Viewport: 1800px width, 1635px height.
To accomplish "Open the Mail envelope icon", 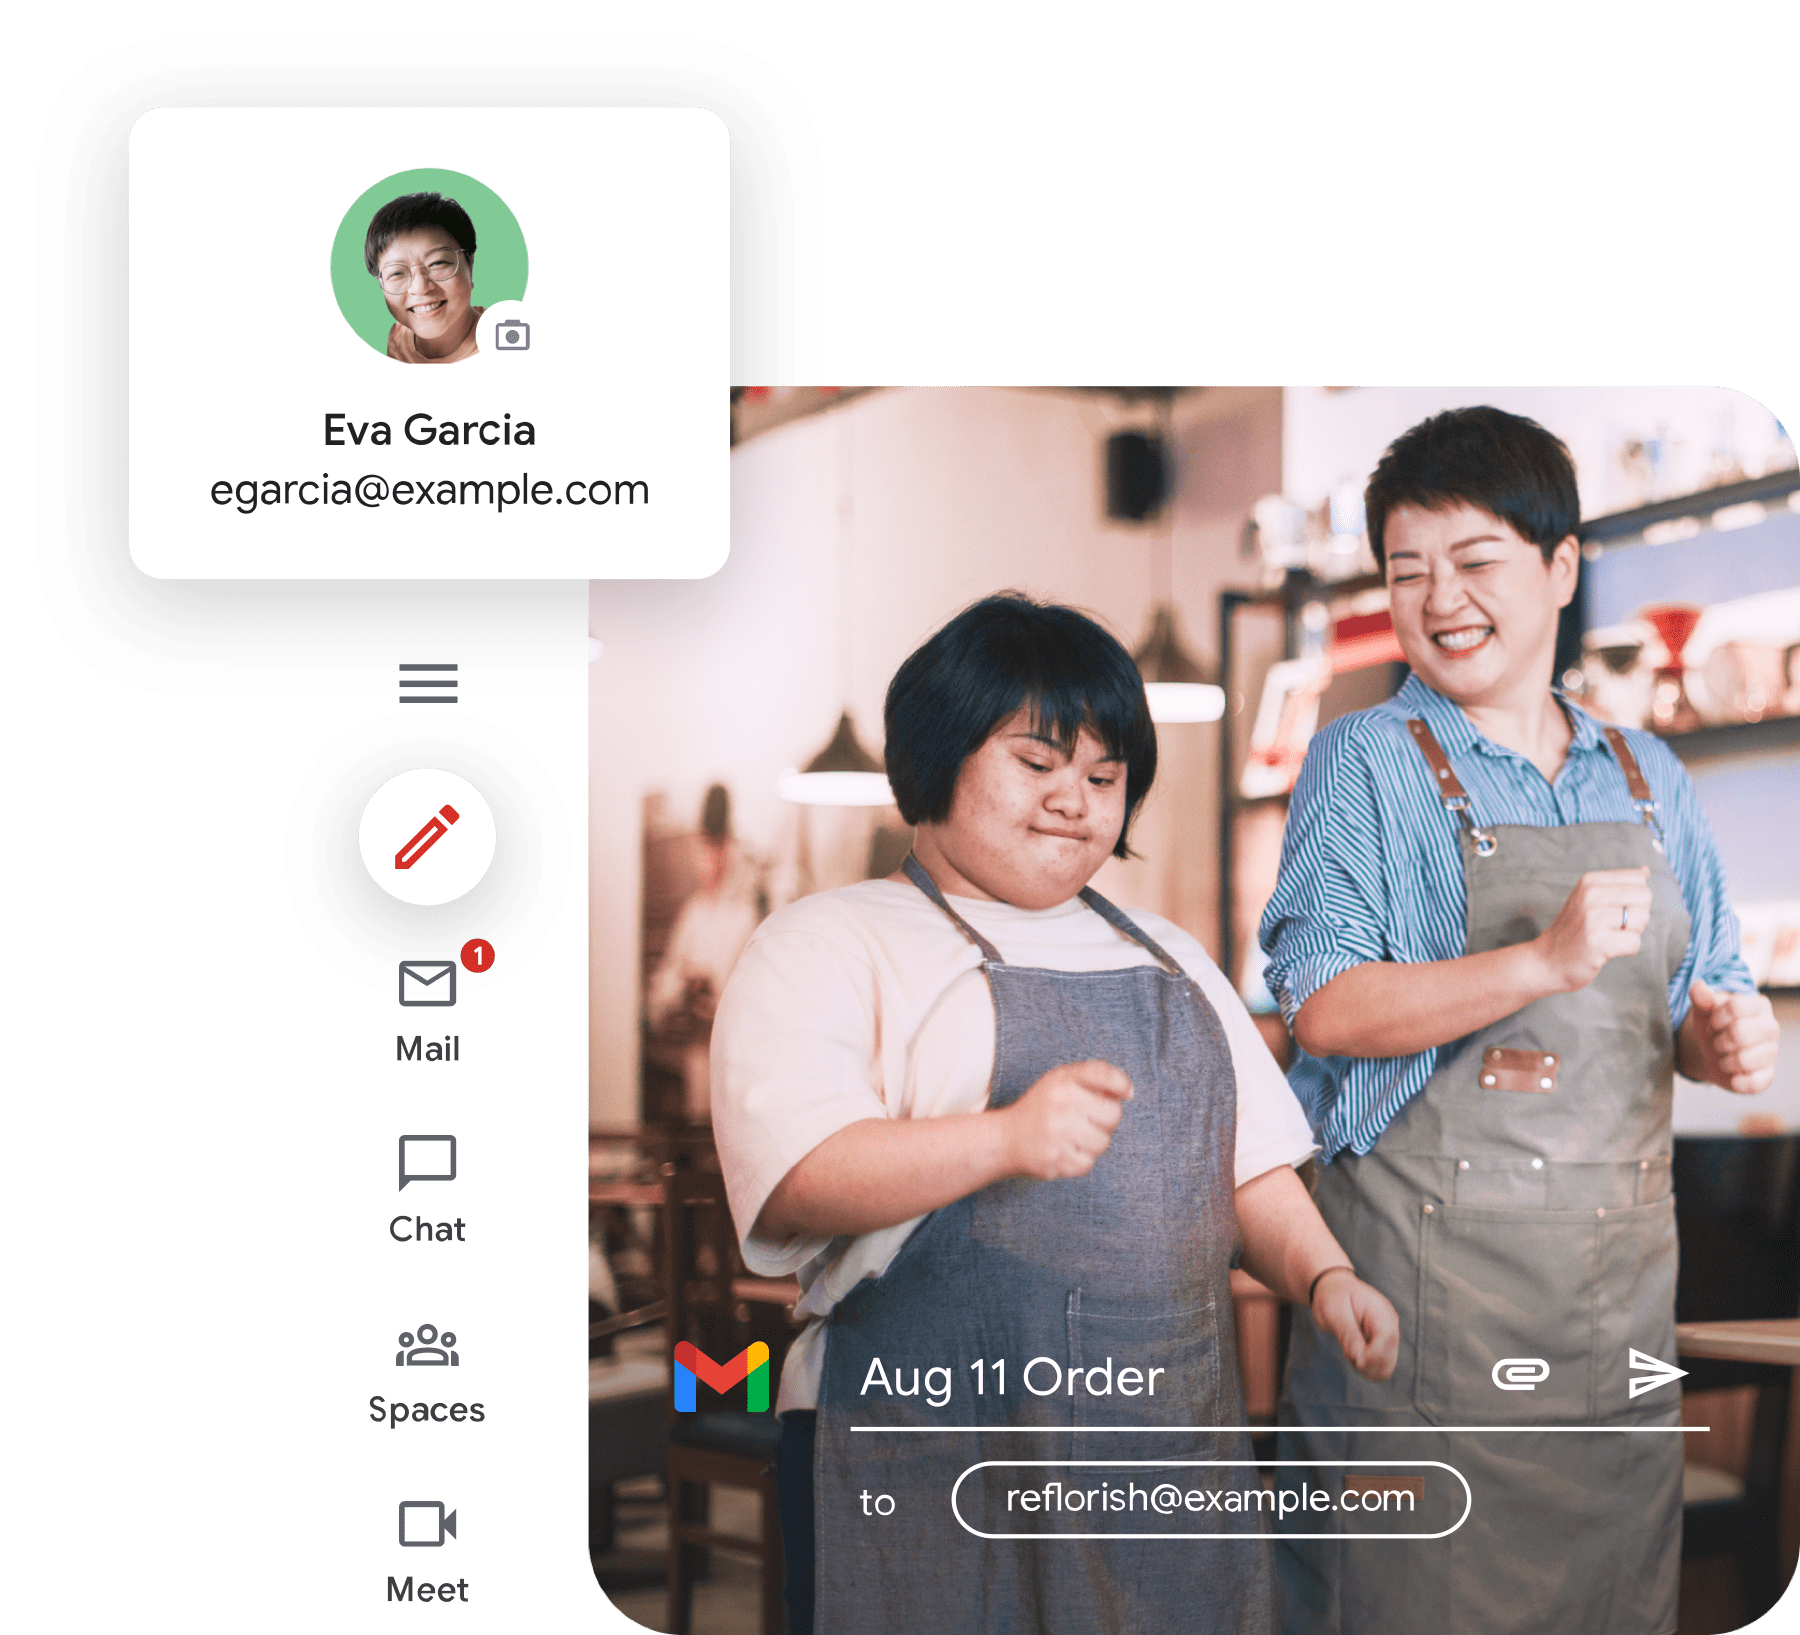I will click(427, 984).
